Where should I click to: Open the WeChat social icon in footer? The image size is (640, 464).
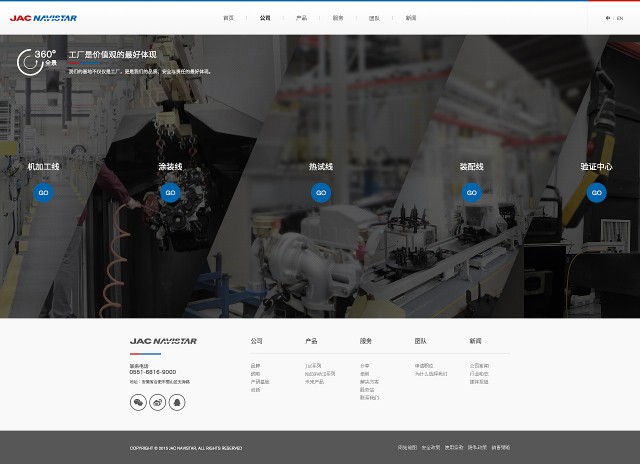pyautogui.click(x=138, y=402)
